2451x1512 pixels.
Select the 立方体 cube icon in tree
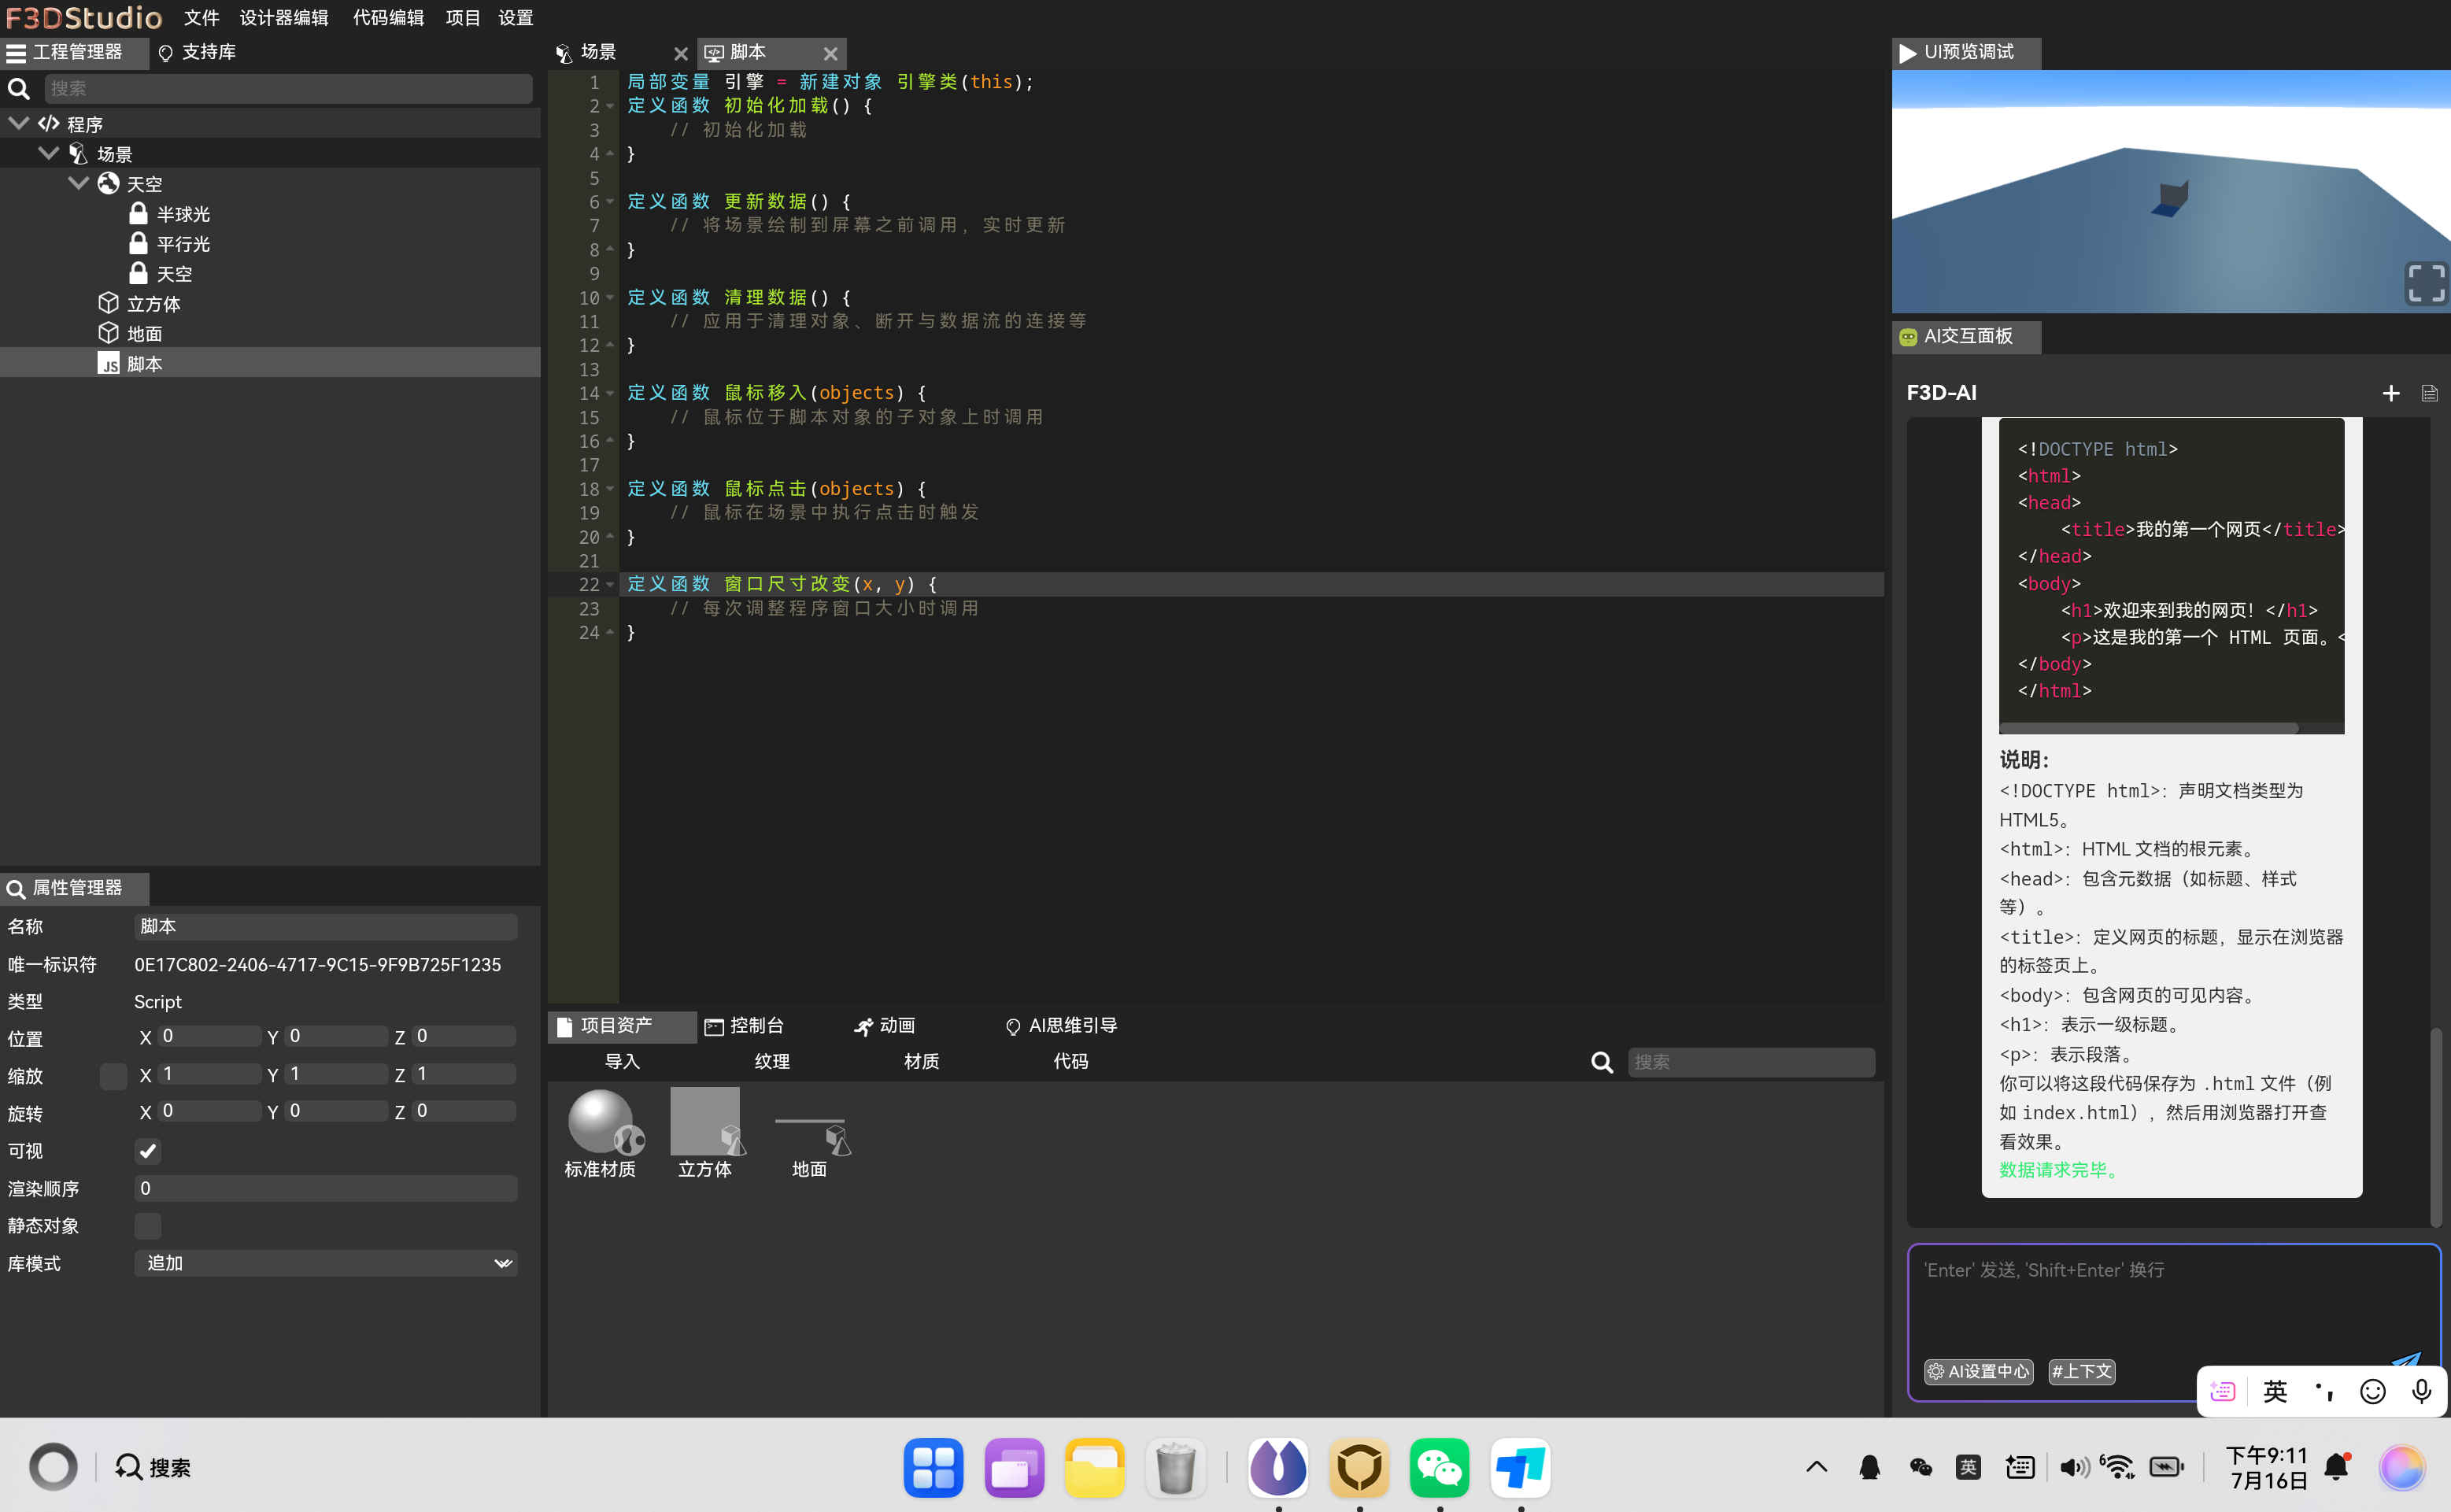[x=108, y=303]
